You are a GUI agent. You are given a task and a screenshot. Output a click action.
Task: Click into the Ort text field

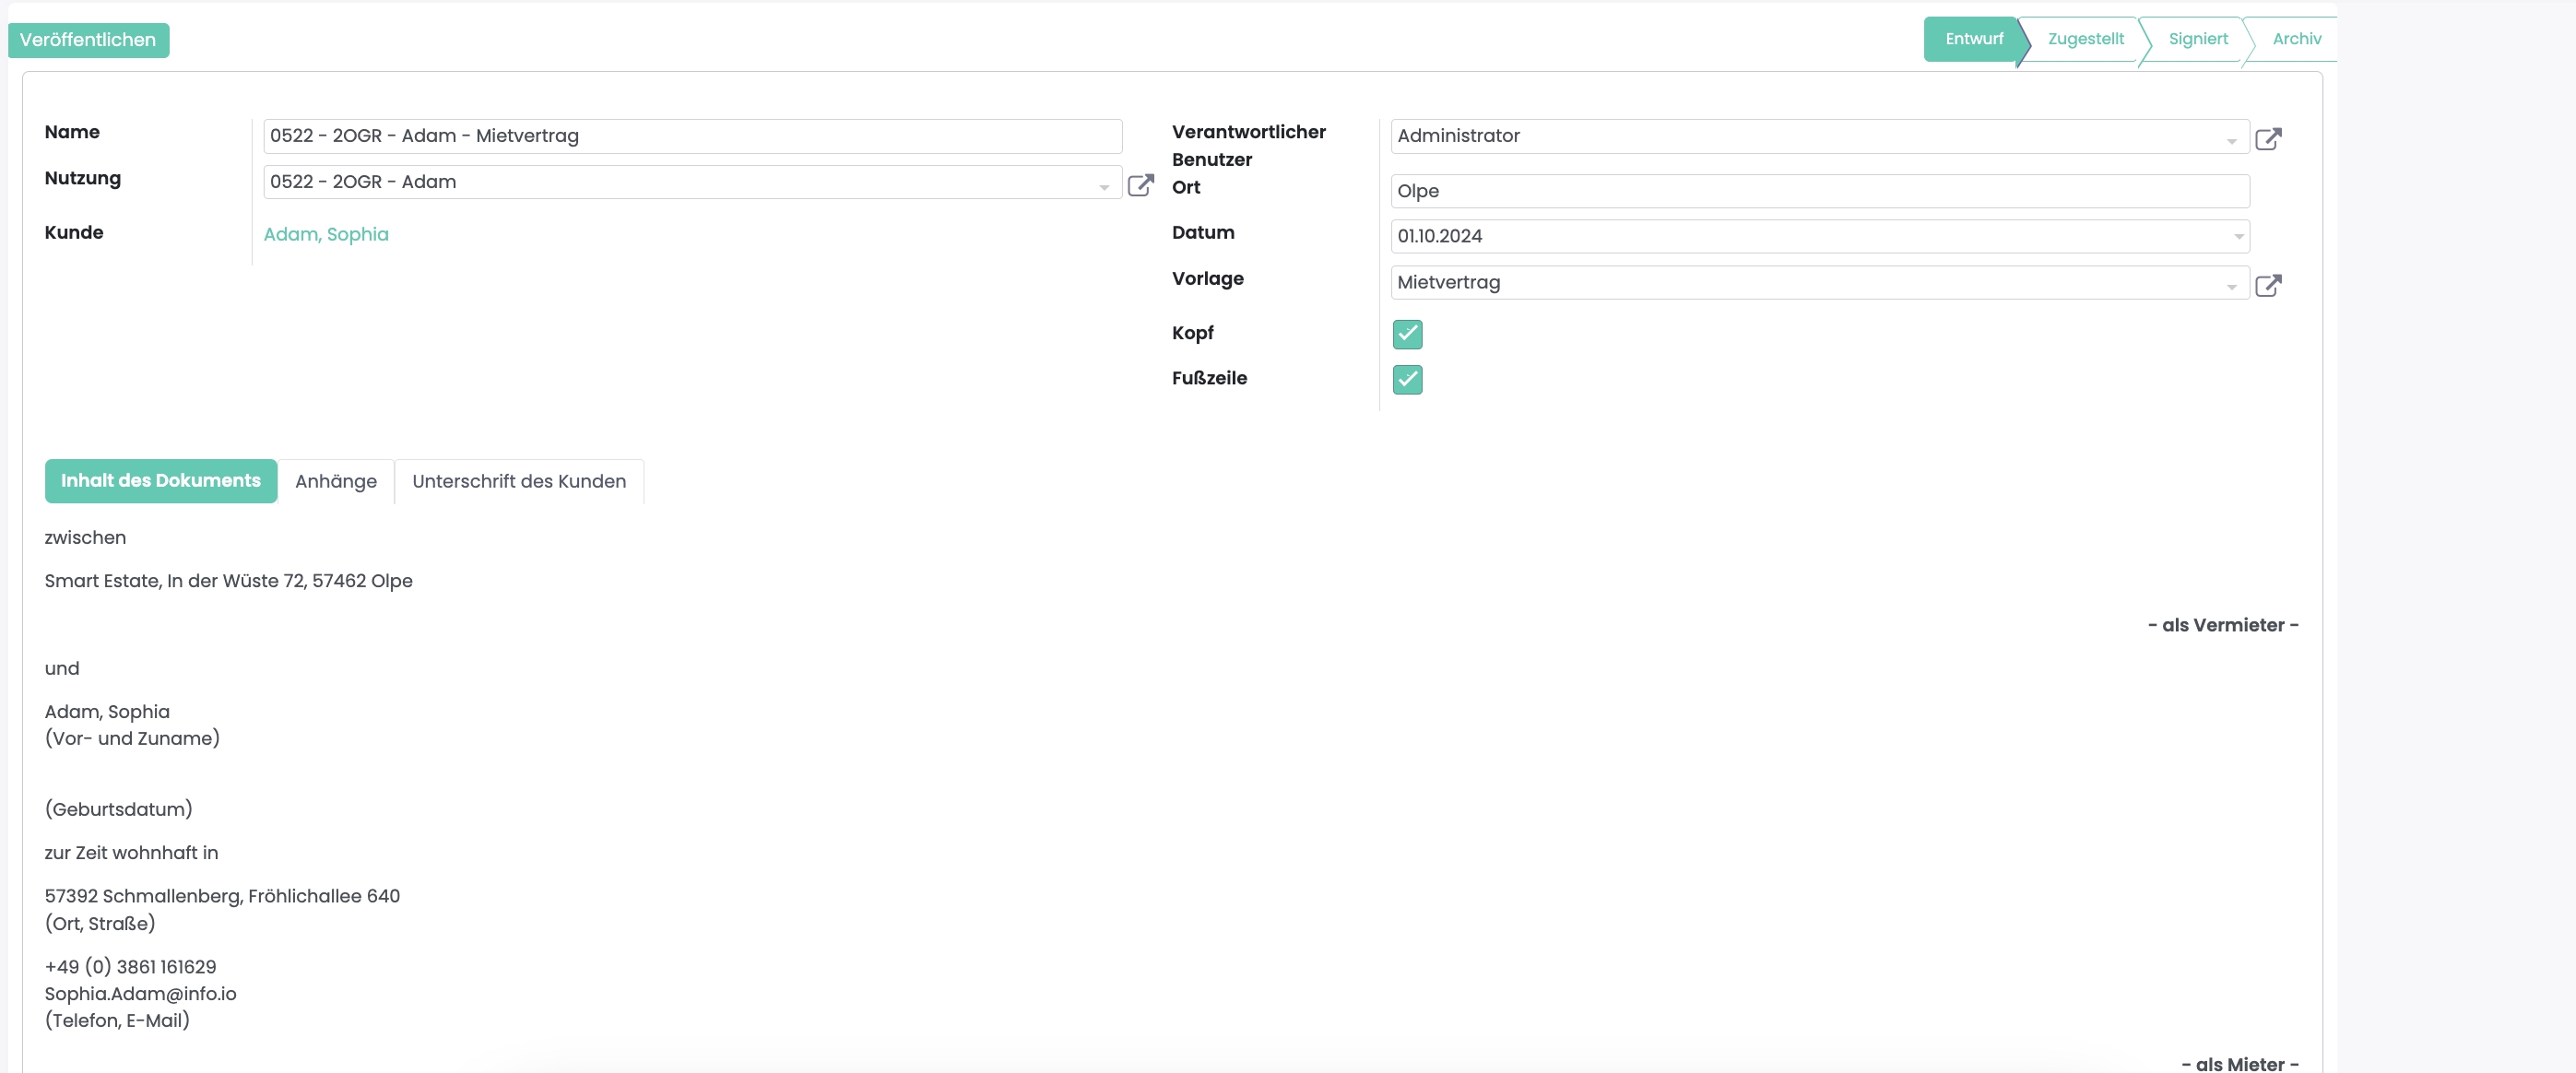pos(1818,191)
